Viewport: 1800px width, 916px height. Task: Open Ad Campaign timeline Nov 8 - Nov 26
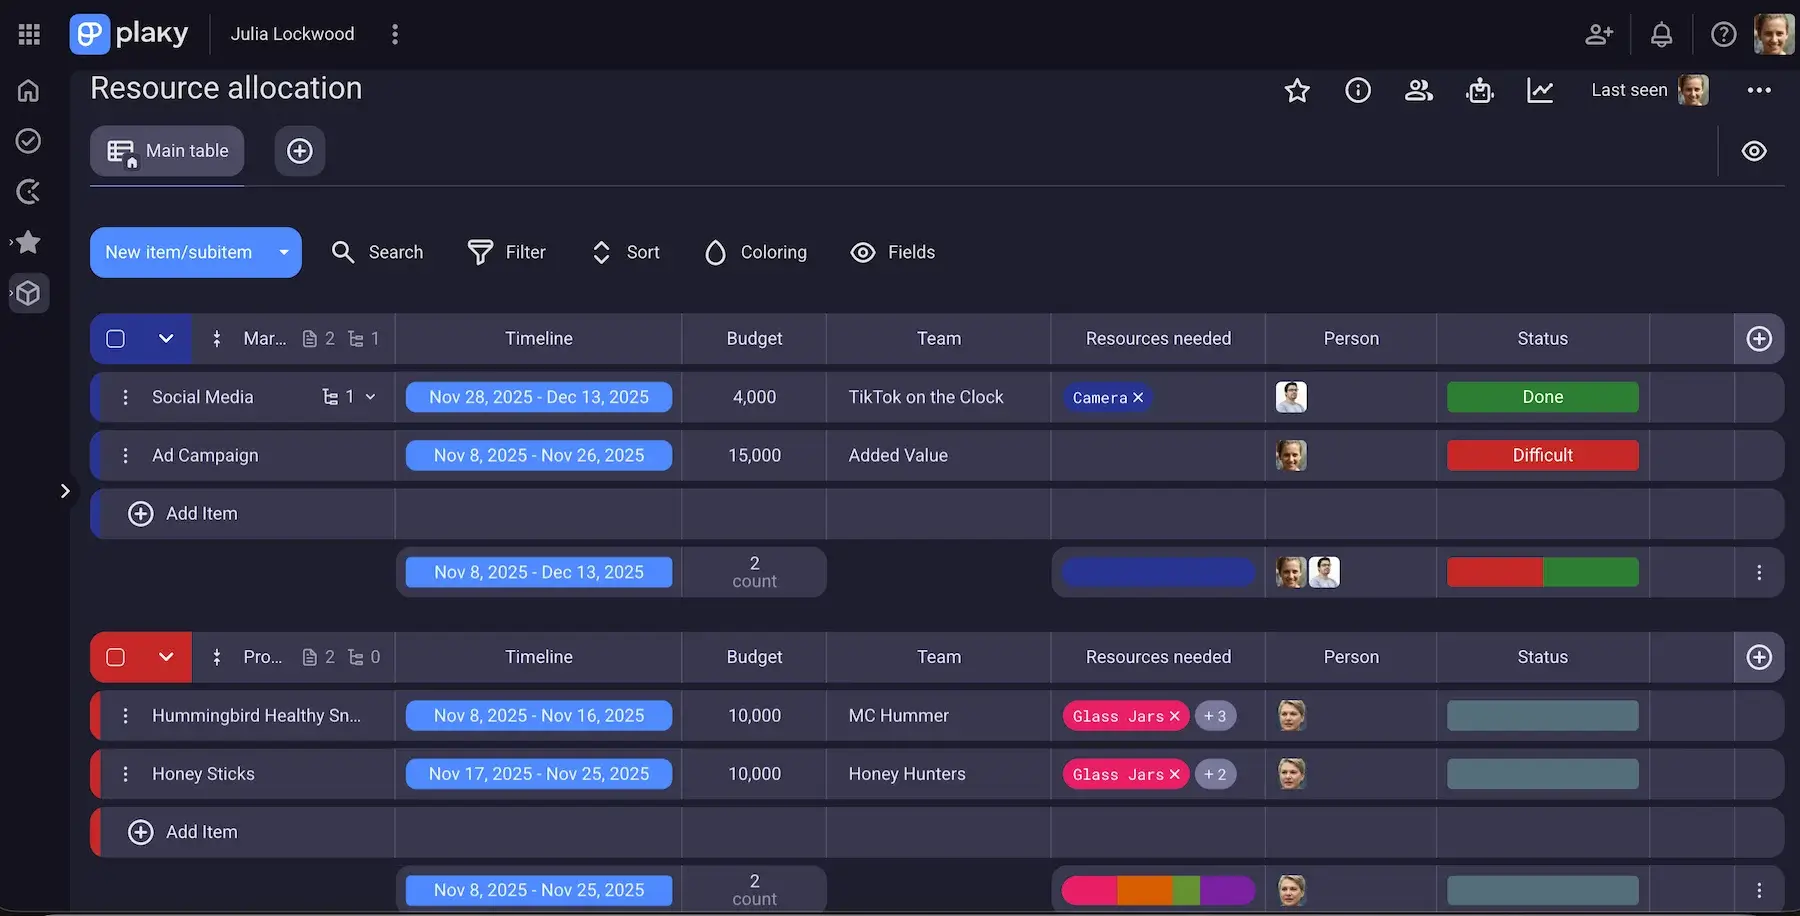click(539, 455)
